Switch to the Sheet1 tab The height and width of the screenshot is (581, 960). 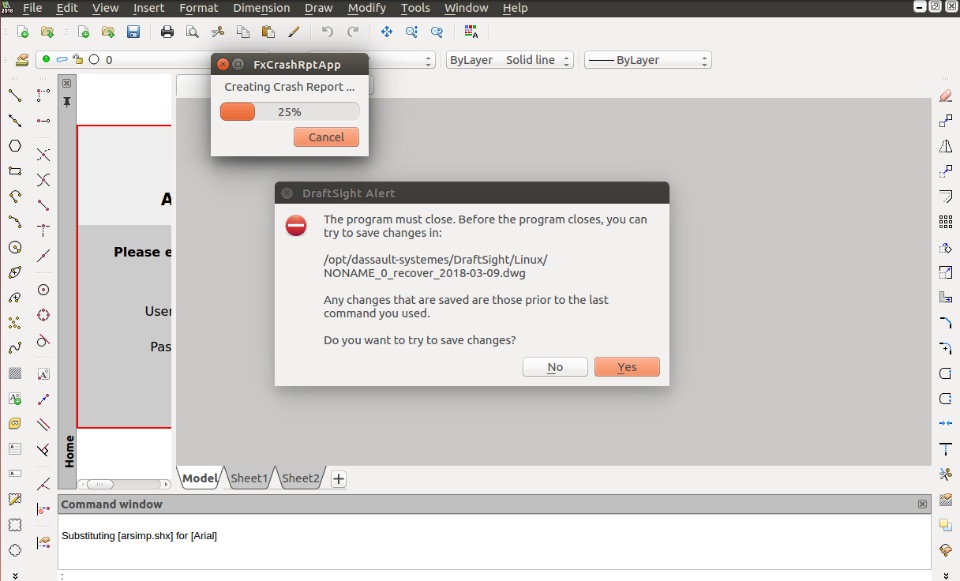(249, 478)
